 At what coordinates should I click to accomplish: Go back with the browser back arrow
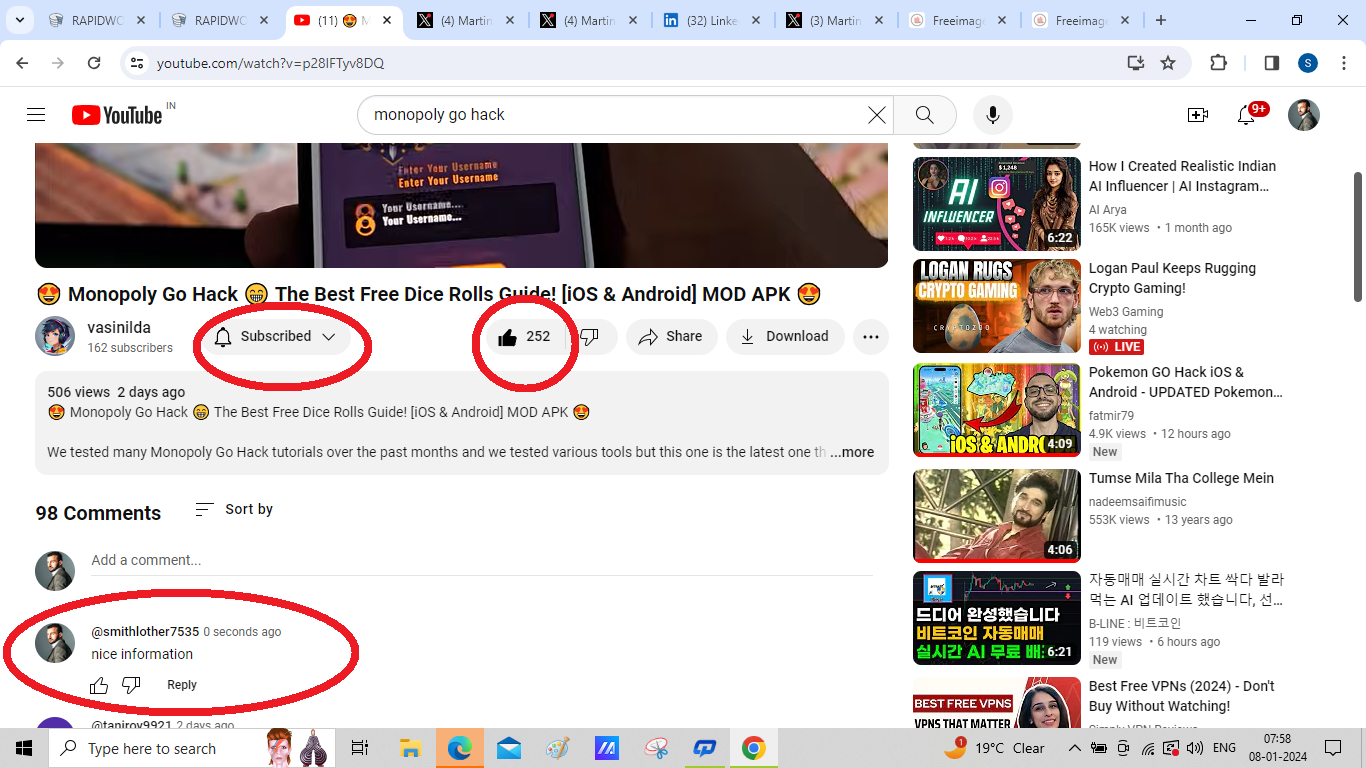coord(22,63)
